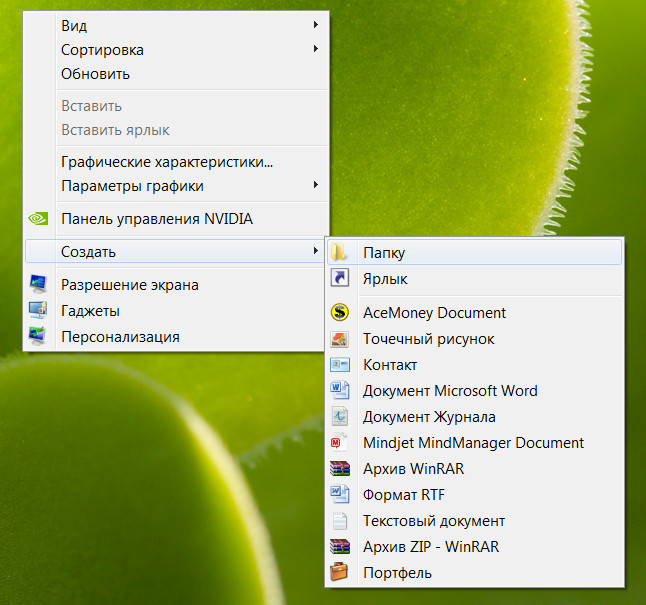The width and height of the screenshot is (646, 605).
Task: Select the greyed Вставить ярлык entry
Action: 176,130
